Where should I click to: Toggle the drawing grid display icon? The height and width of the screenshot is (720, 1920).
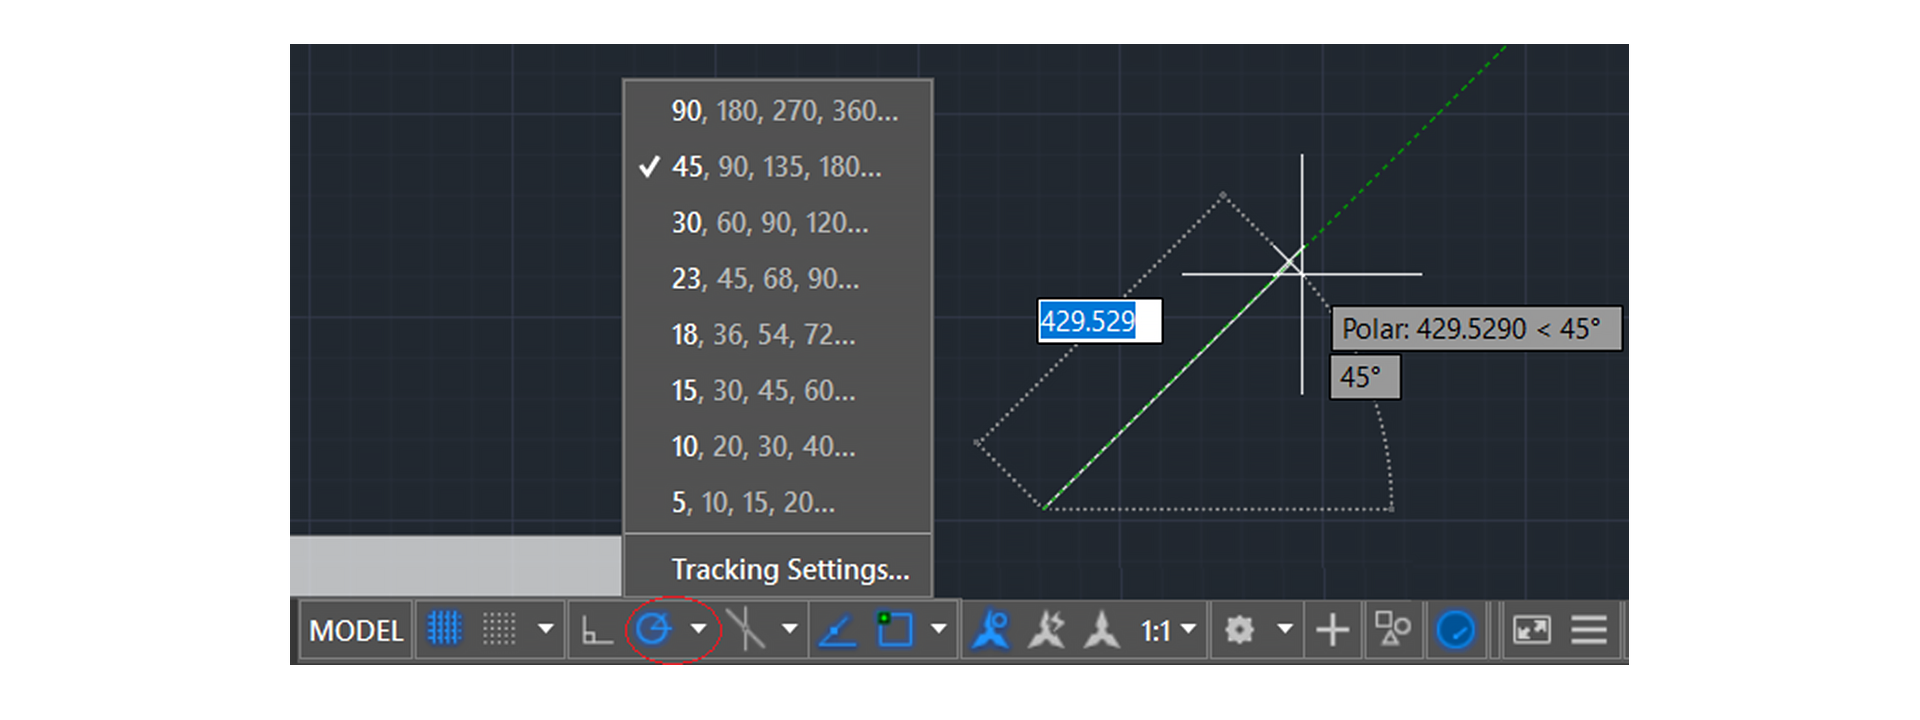444,629
